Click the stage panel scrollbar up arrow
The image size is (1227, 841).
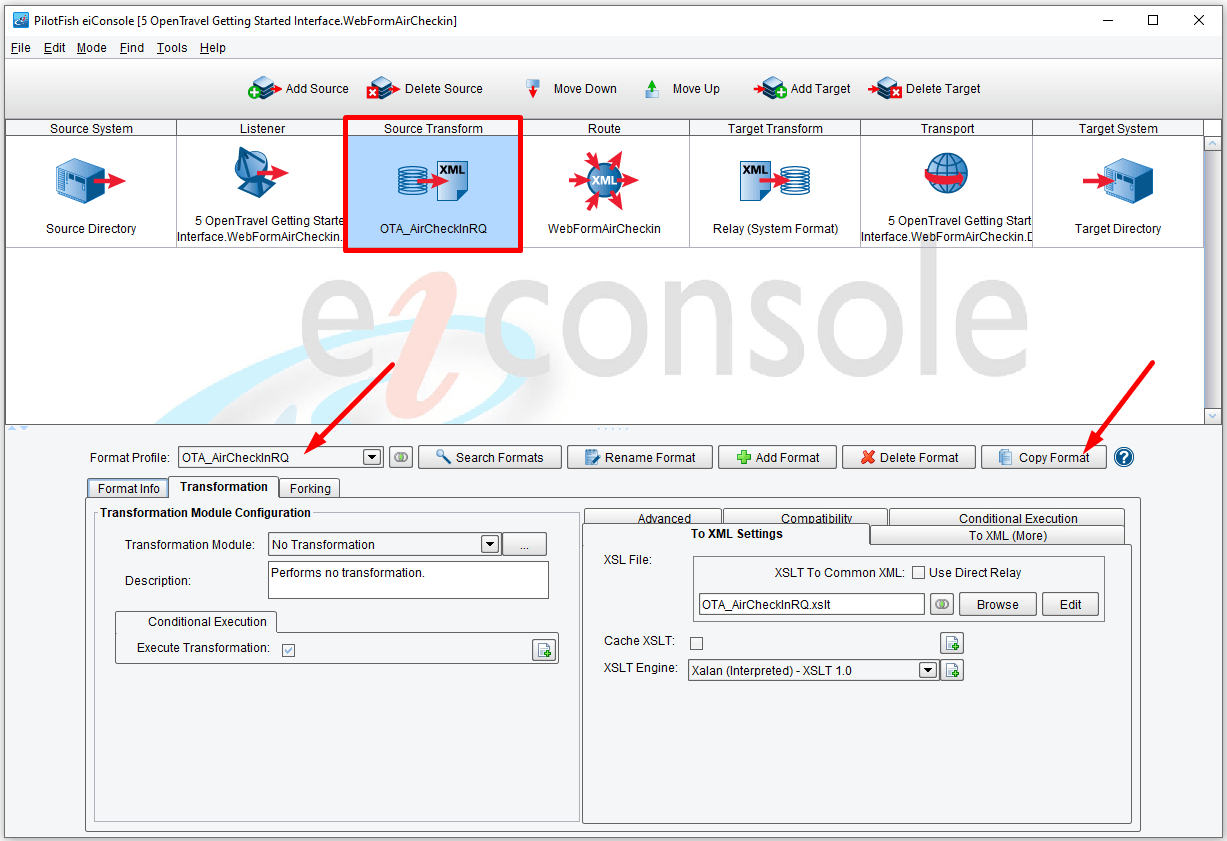pos(1213,144)
